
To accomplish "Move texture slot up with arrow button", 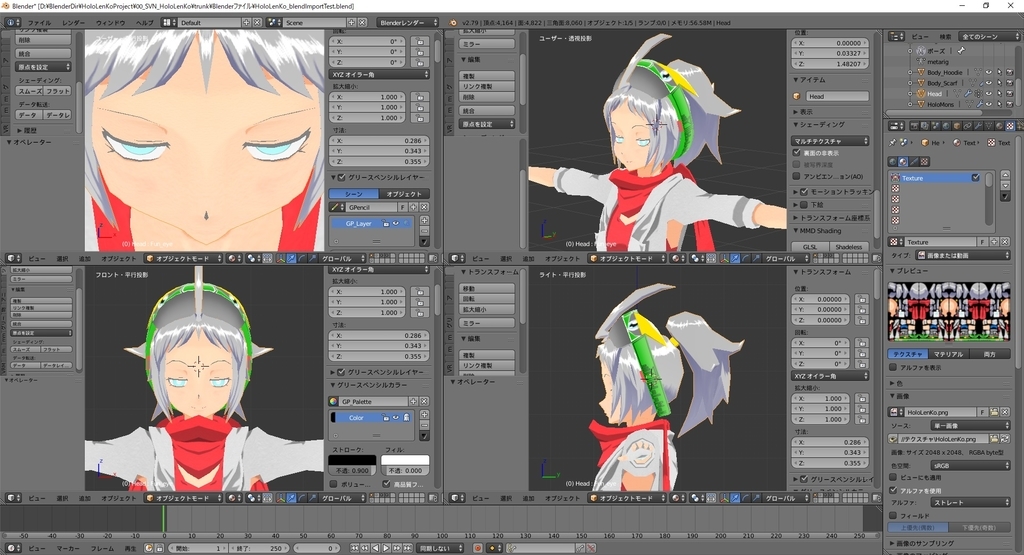I will point(1006,175).
